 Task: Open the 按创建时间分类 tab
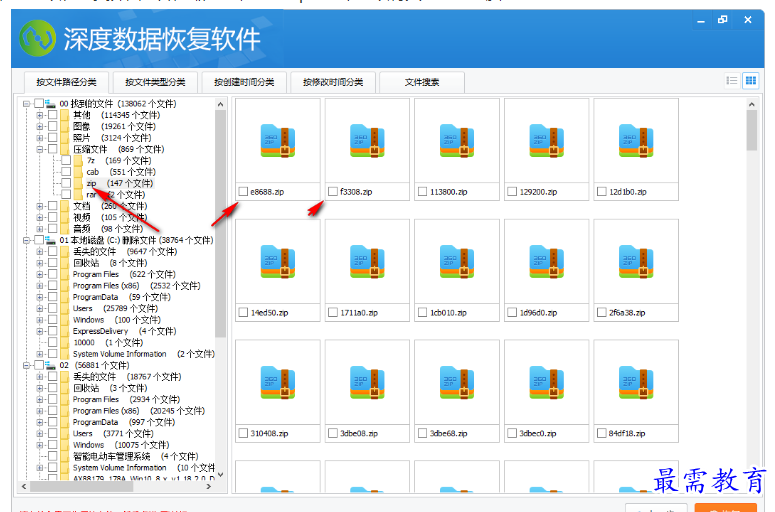(x=244, y=82)
